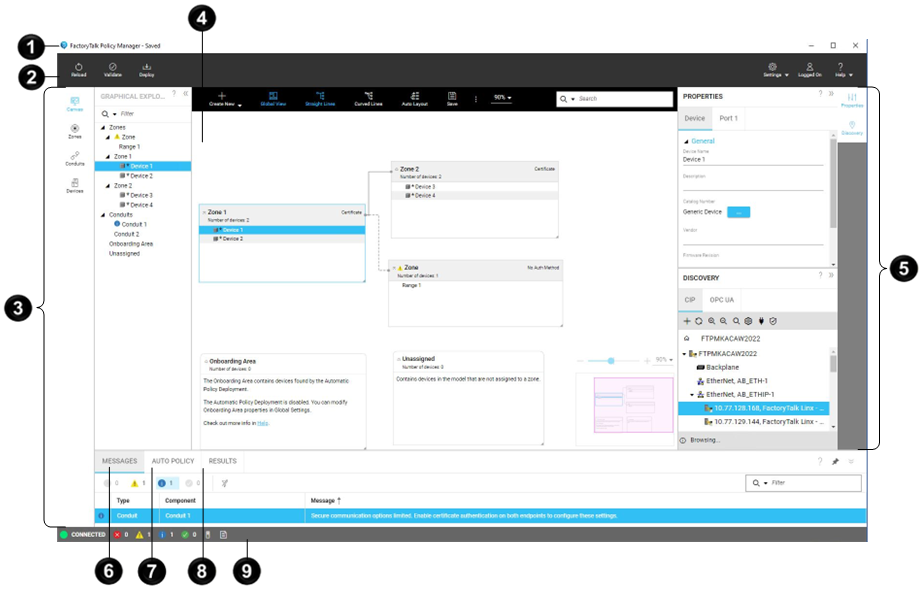The height and width of the screenshot is (589, 922).
Task: Click the Deploy icon
Action: pos(146,70)
